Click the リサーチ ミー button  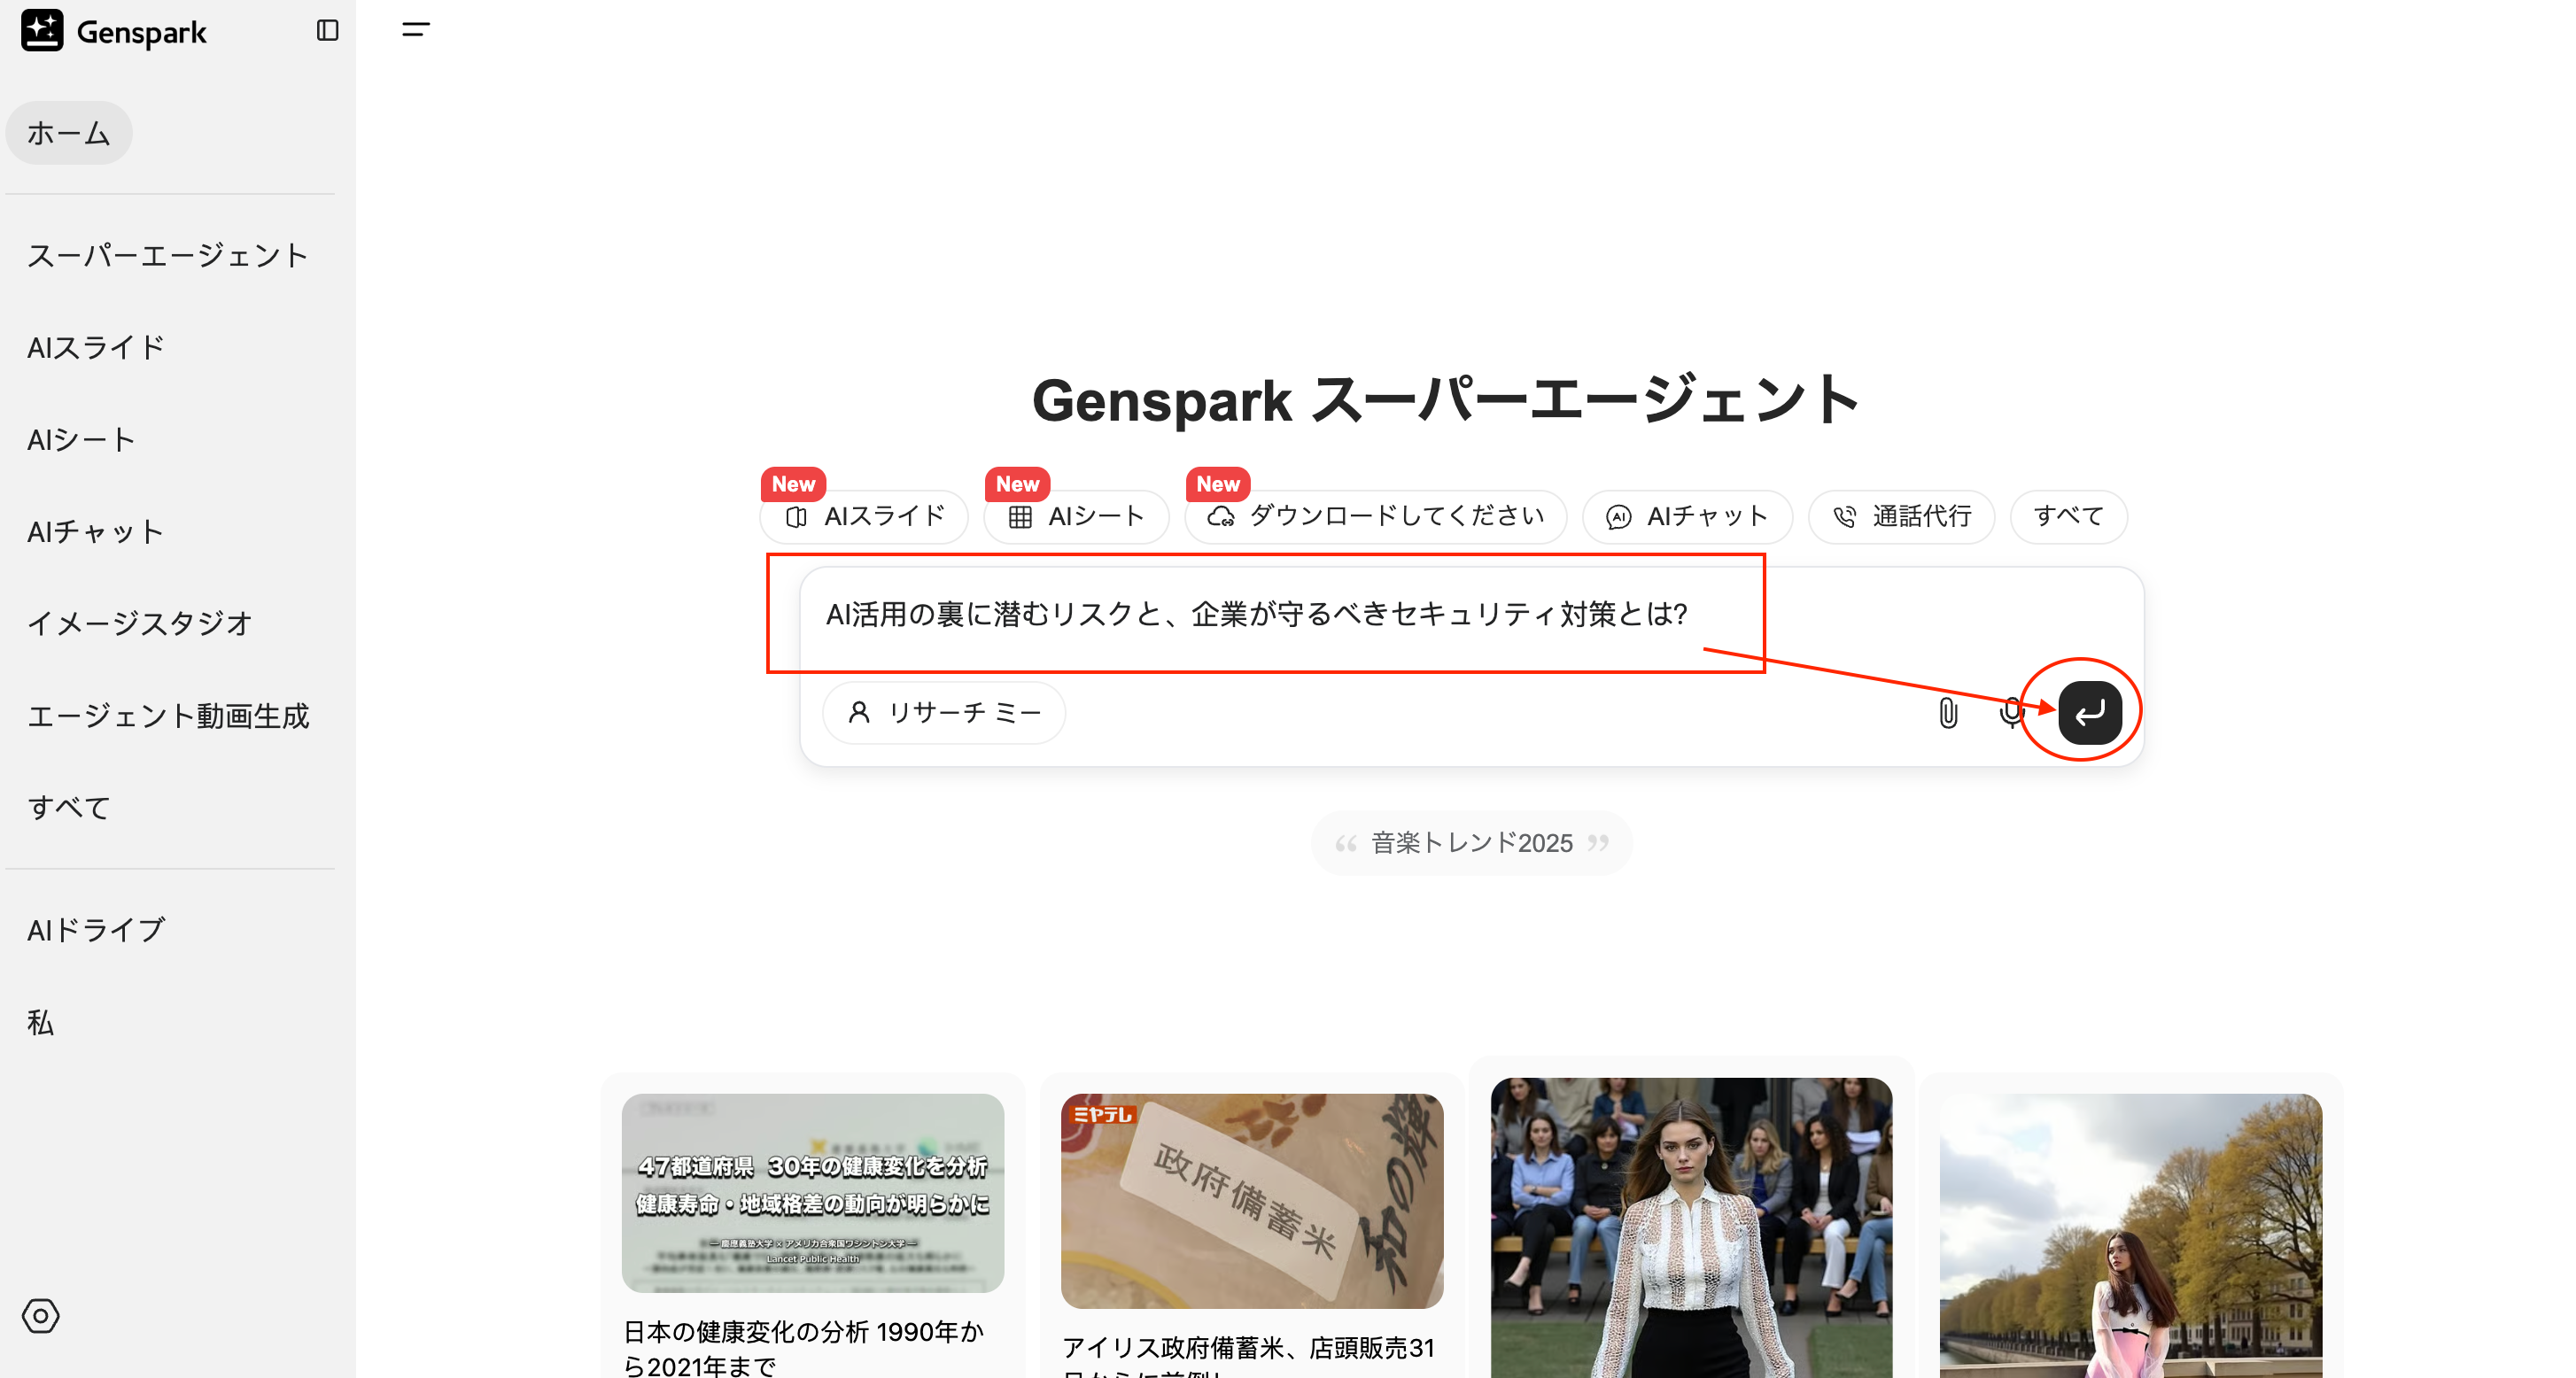pos(944,713)
